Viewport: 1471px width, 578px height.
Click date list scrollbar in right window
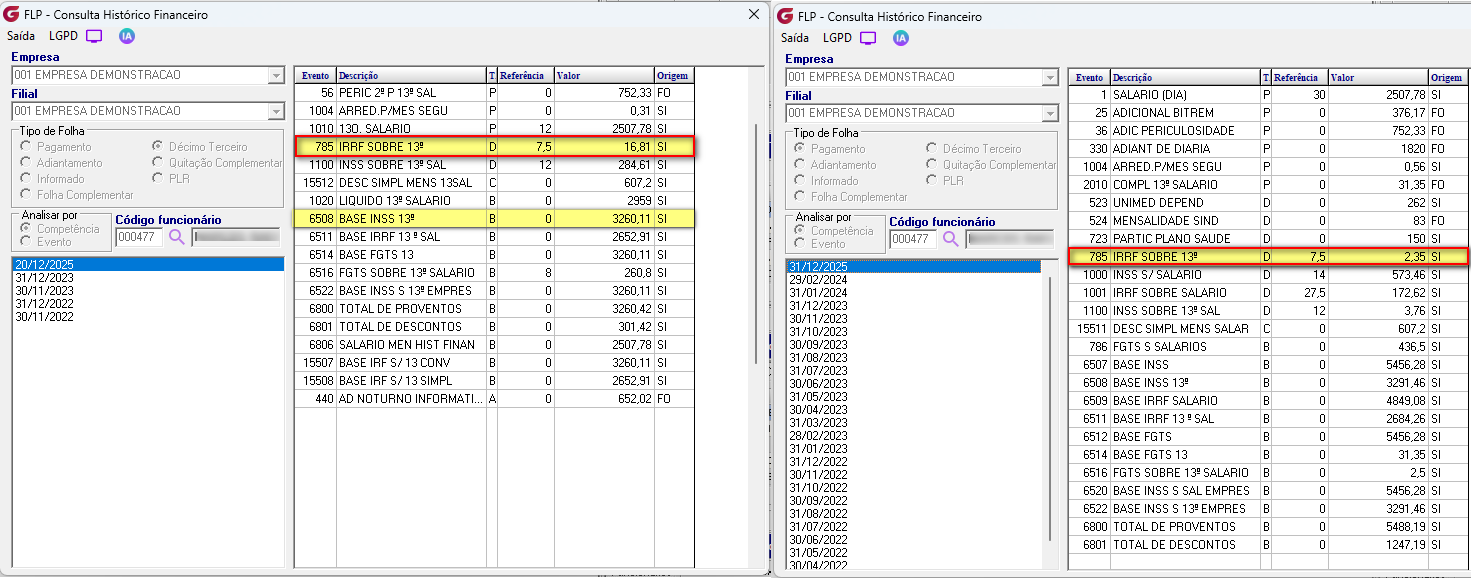pos(1050,410)
